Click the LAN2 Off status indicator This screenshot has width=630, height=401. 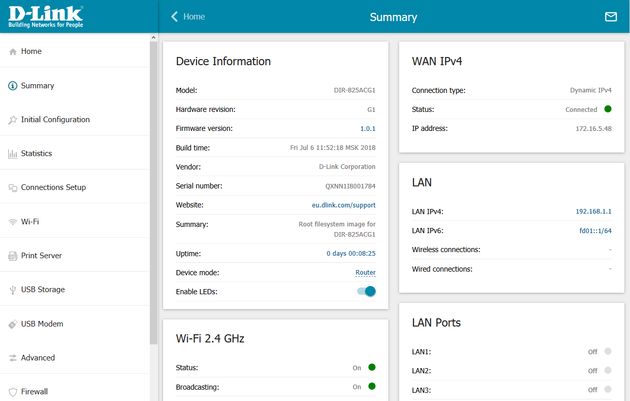[608, 370]
